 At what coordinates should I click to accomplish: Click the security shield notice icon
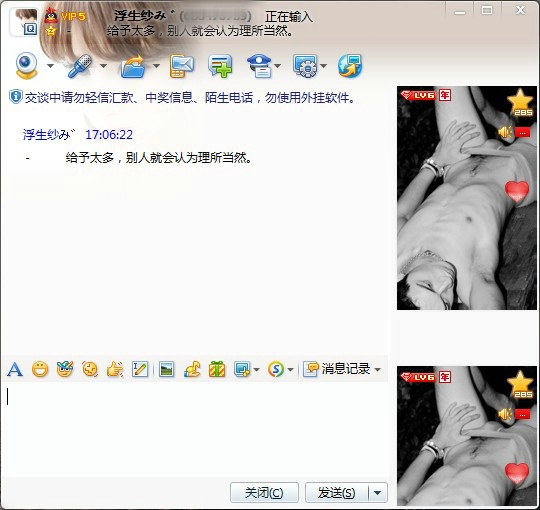click(x=15, y=97)
